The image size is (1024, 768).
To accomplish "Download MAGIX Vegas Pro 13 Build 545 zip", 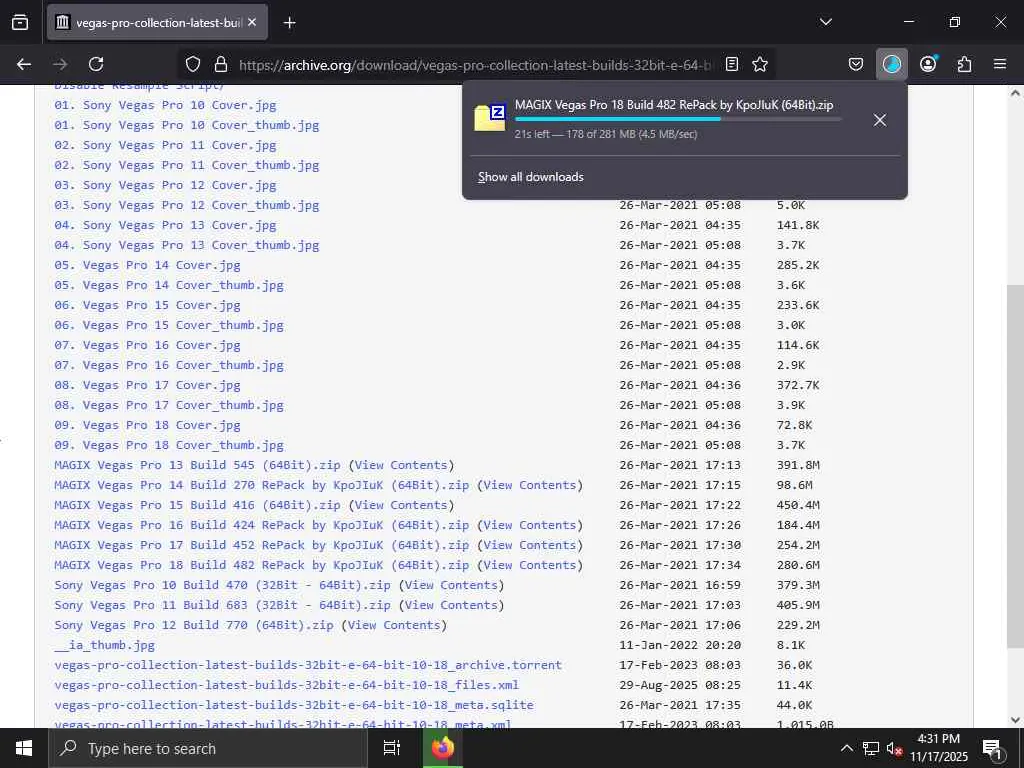I will pos(197,465).
